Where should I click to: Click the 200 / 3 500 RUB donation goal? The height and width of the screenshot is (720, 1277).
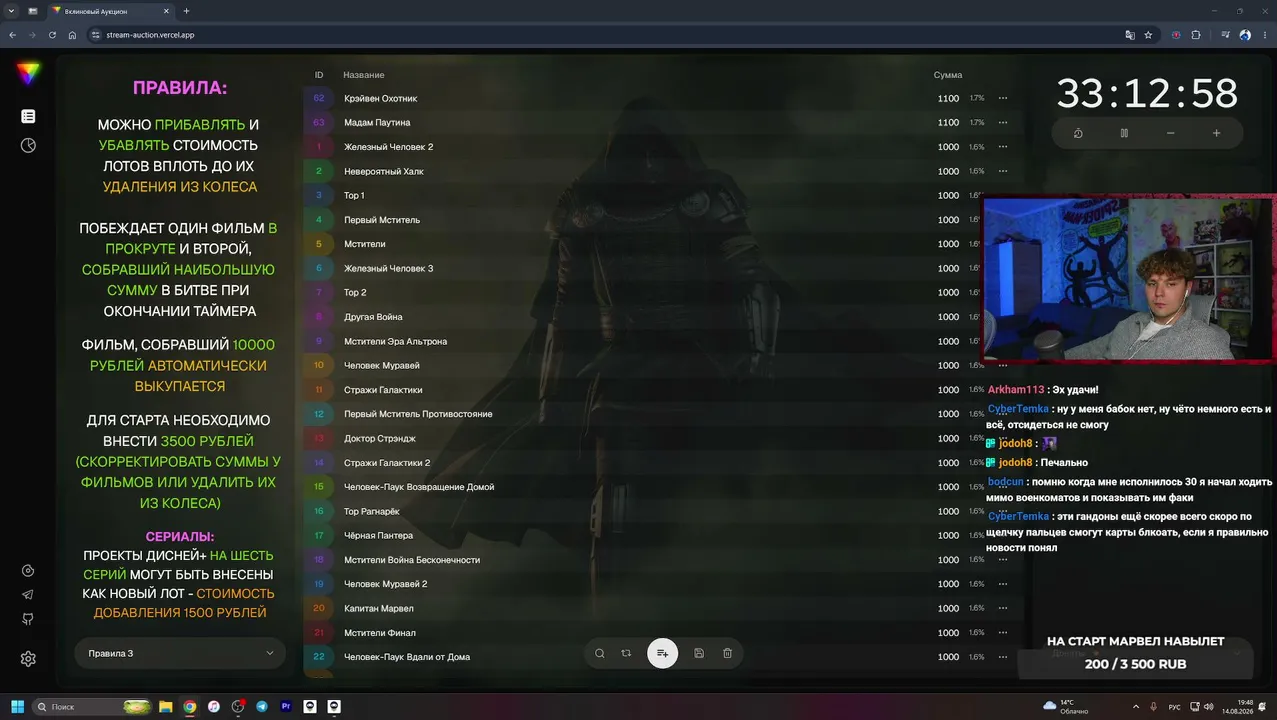click(1135, 664)
